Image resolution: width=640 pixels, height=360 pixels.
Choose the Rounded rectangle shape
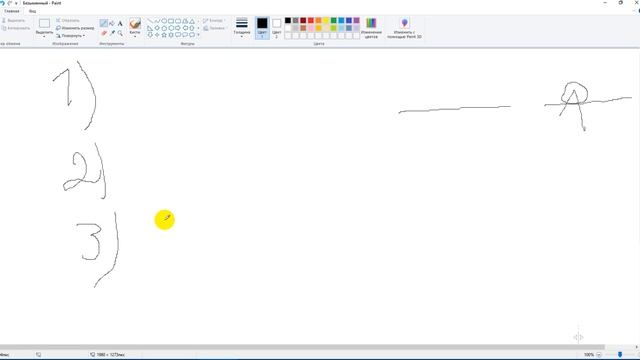click(x=178, y=21)
